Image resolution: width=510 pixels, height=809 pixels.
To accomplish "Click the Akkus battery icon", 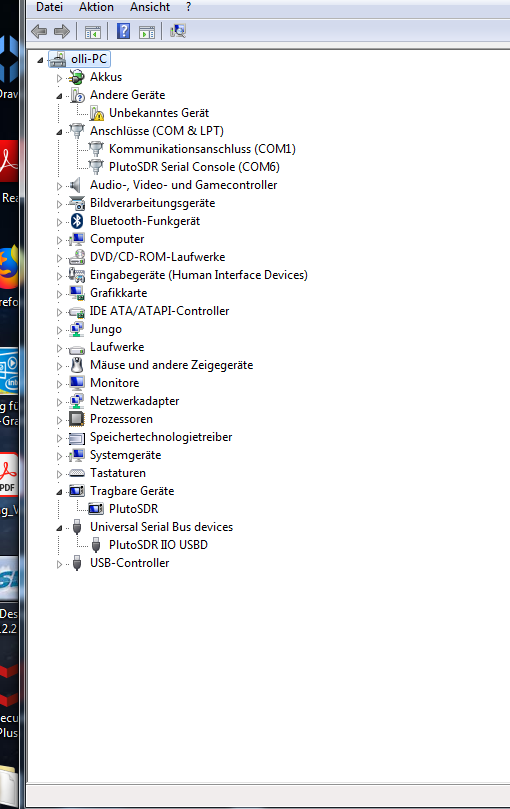I will [x=76, y=77].
